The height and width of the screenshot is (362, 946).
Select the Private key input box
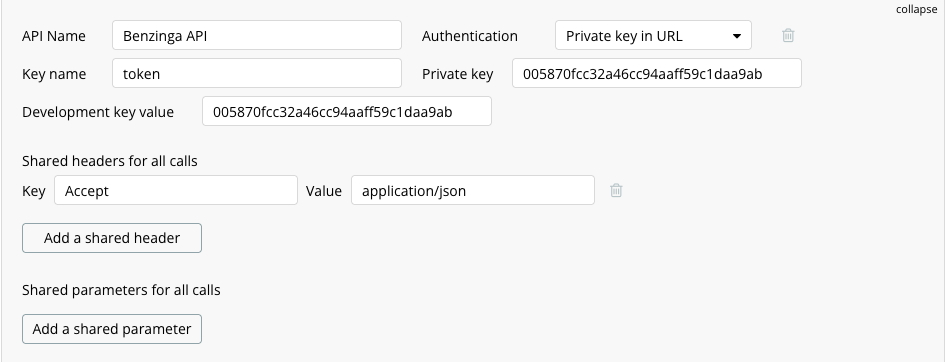pos(657,74)
